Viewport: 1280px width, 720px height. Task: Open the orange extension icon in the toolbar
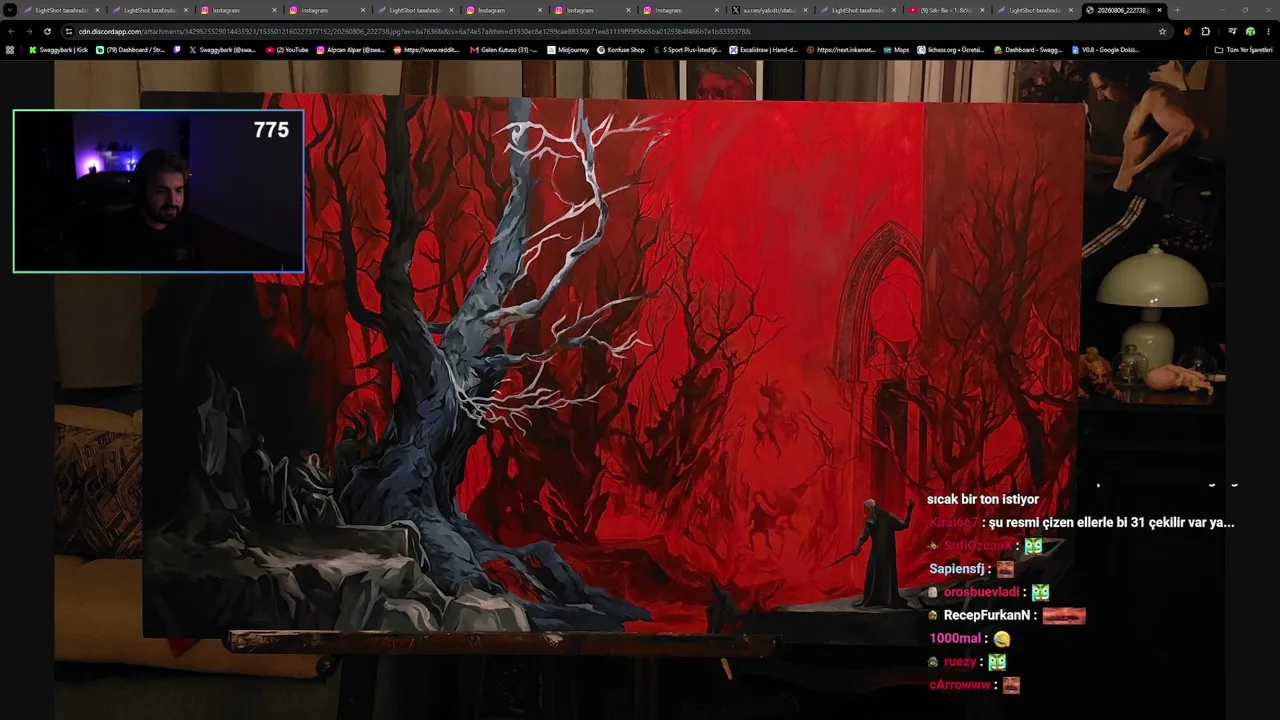point(1187,31)
